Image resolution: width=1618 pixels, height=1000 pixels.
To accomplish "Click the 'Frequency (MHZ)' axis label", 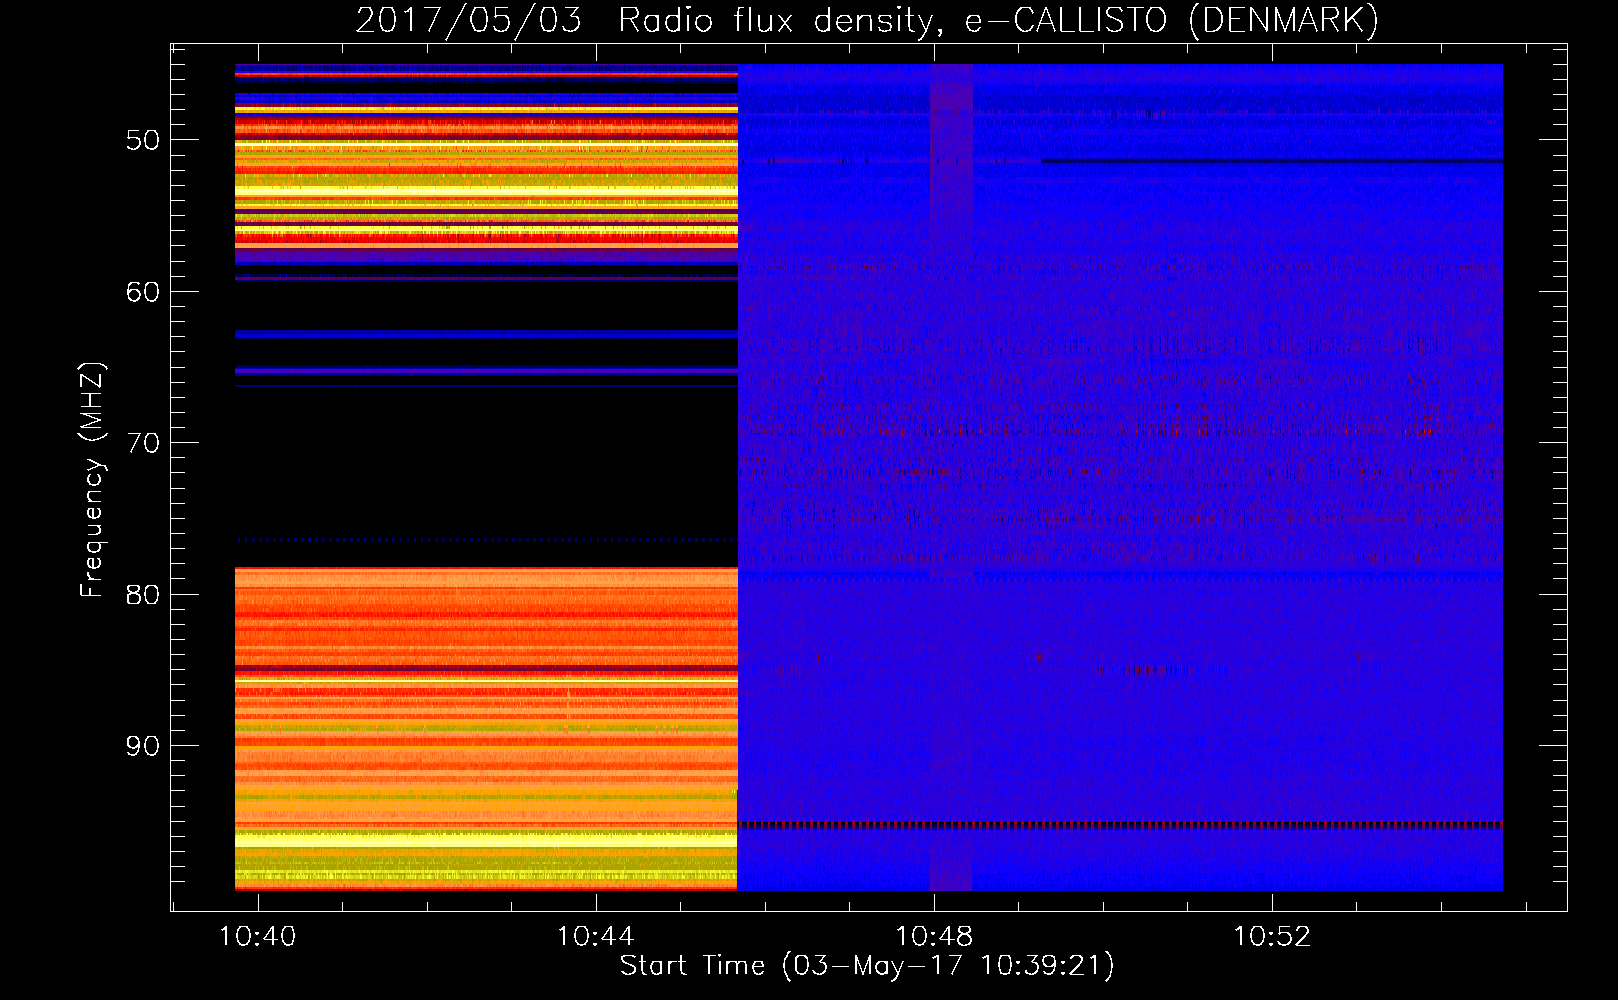I will [92, 480].
